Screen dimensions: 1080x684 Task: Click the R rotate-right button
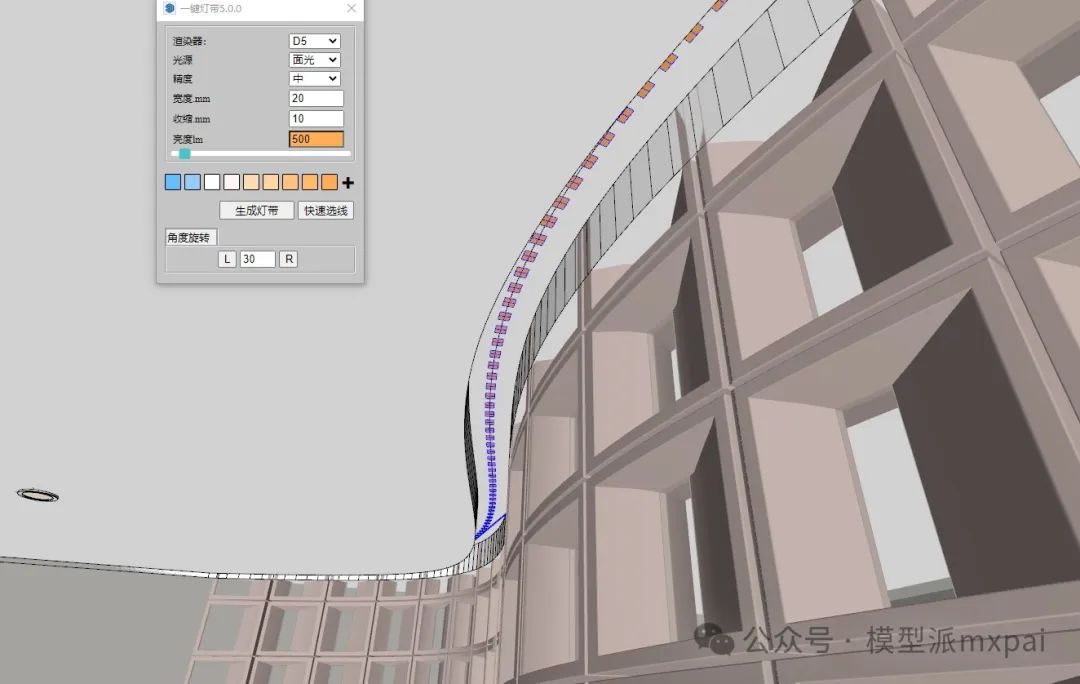(288, 259)
